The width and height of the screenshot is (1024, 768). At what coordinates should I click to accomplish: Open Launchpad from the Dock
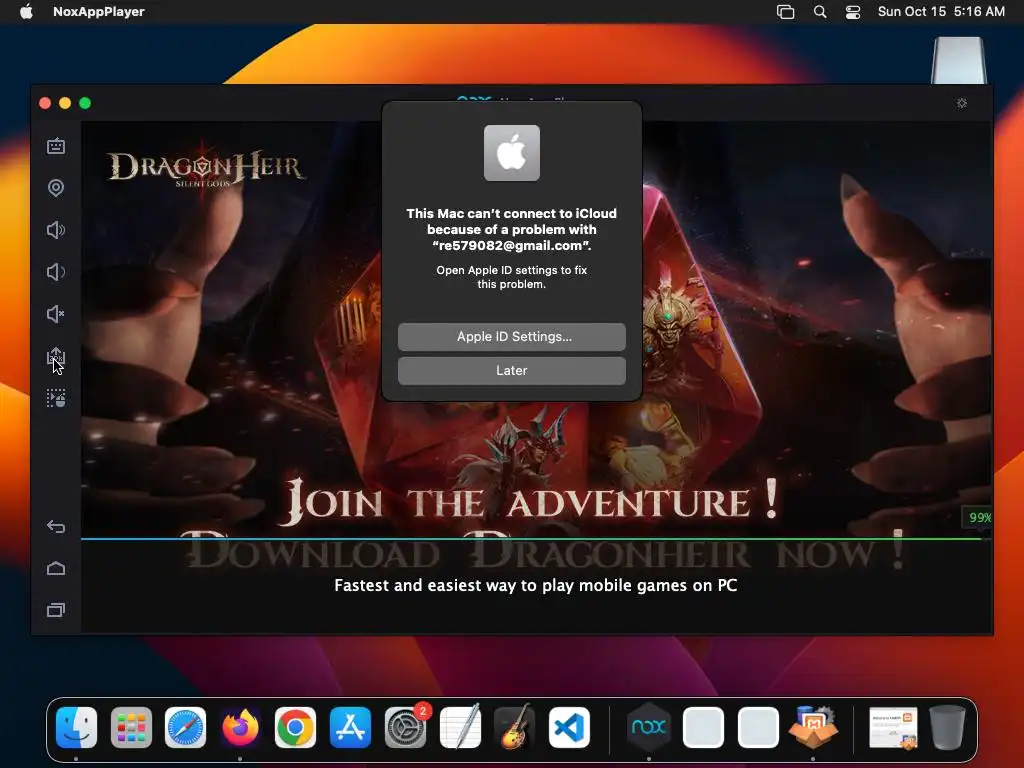click(x=131, y=728)
